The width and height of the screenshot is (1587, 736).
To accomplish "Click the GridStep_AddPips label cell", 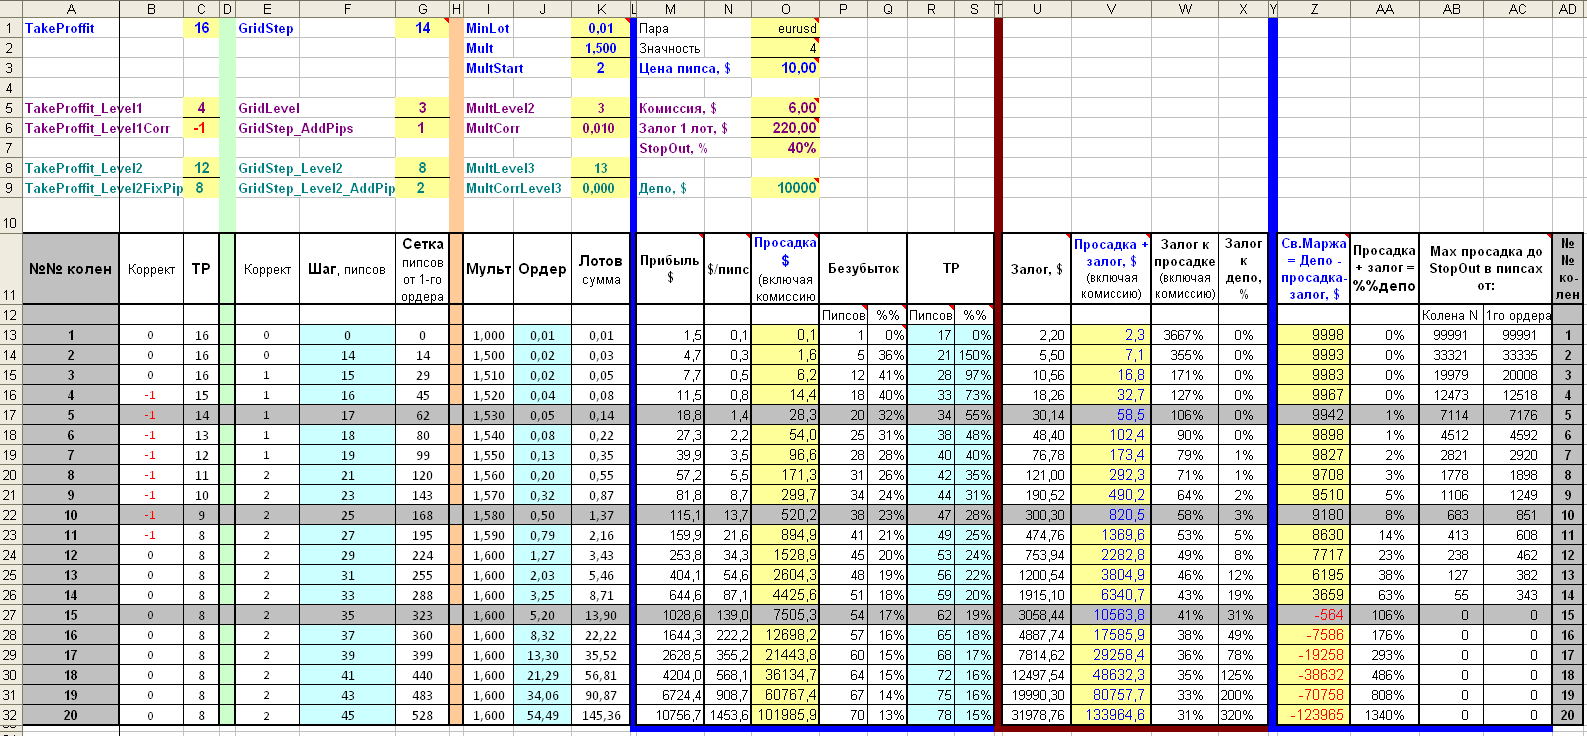I will (315, 128).
